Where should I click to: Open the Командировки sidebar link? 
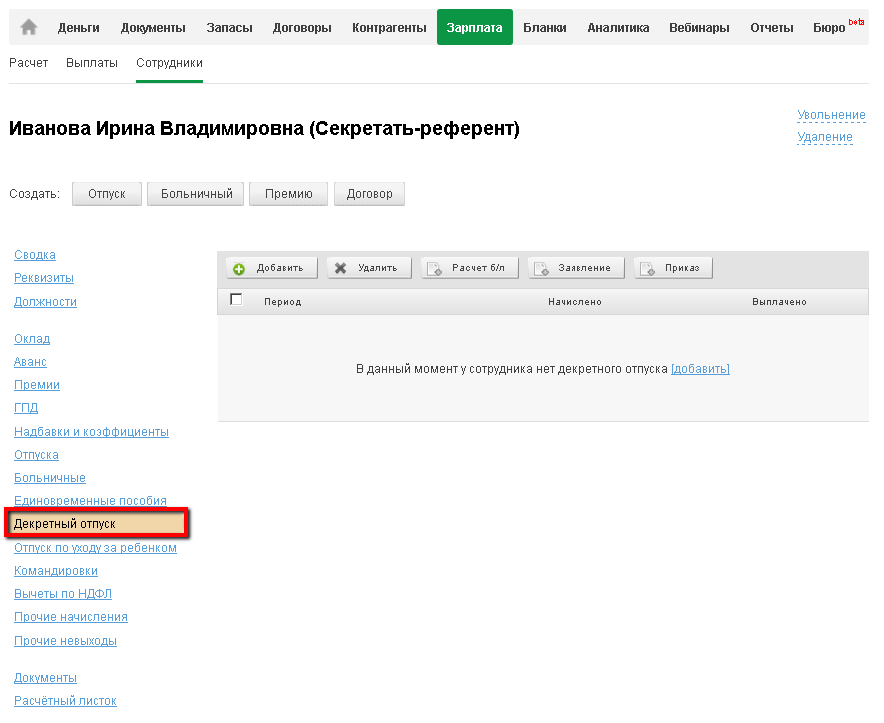pyautogui.click(x=56, y=571)
